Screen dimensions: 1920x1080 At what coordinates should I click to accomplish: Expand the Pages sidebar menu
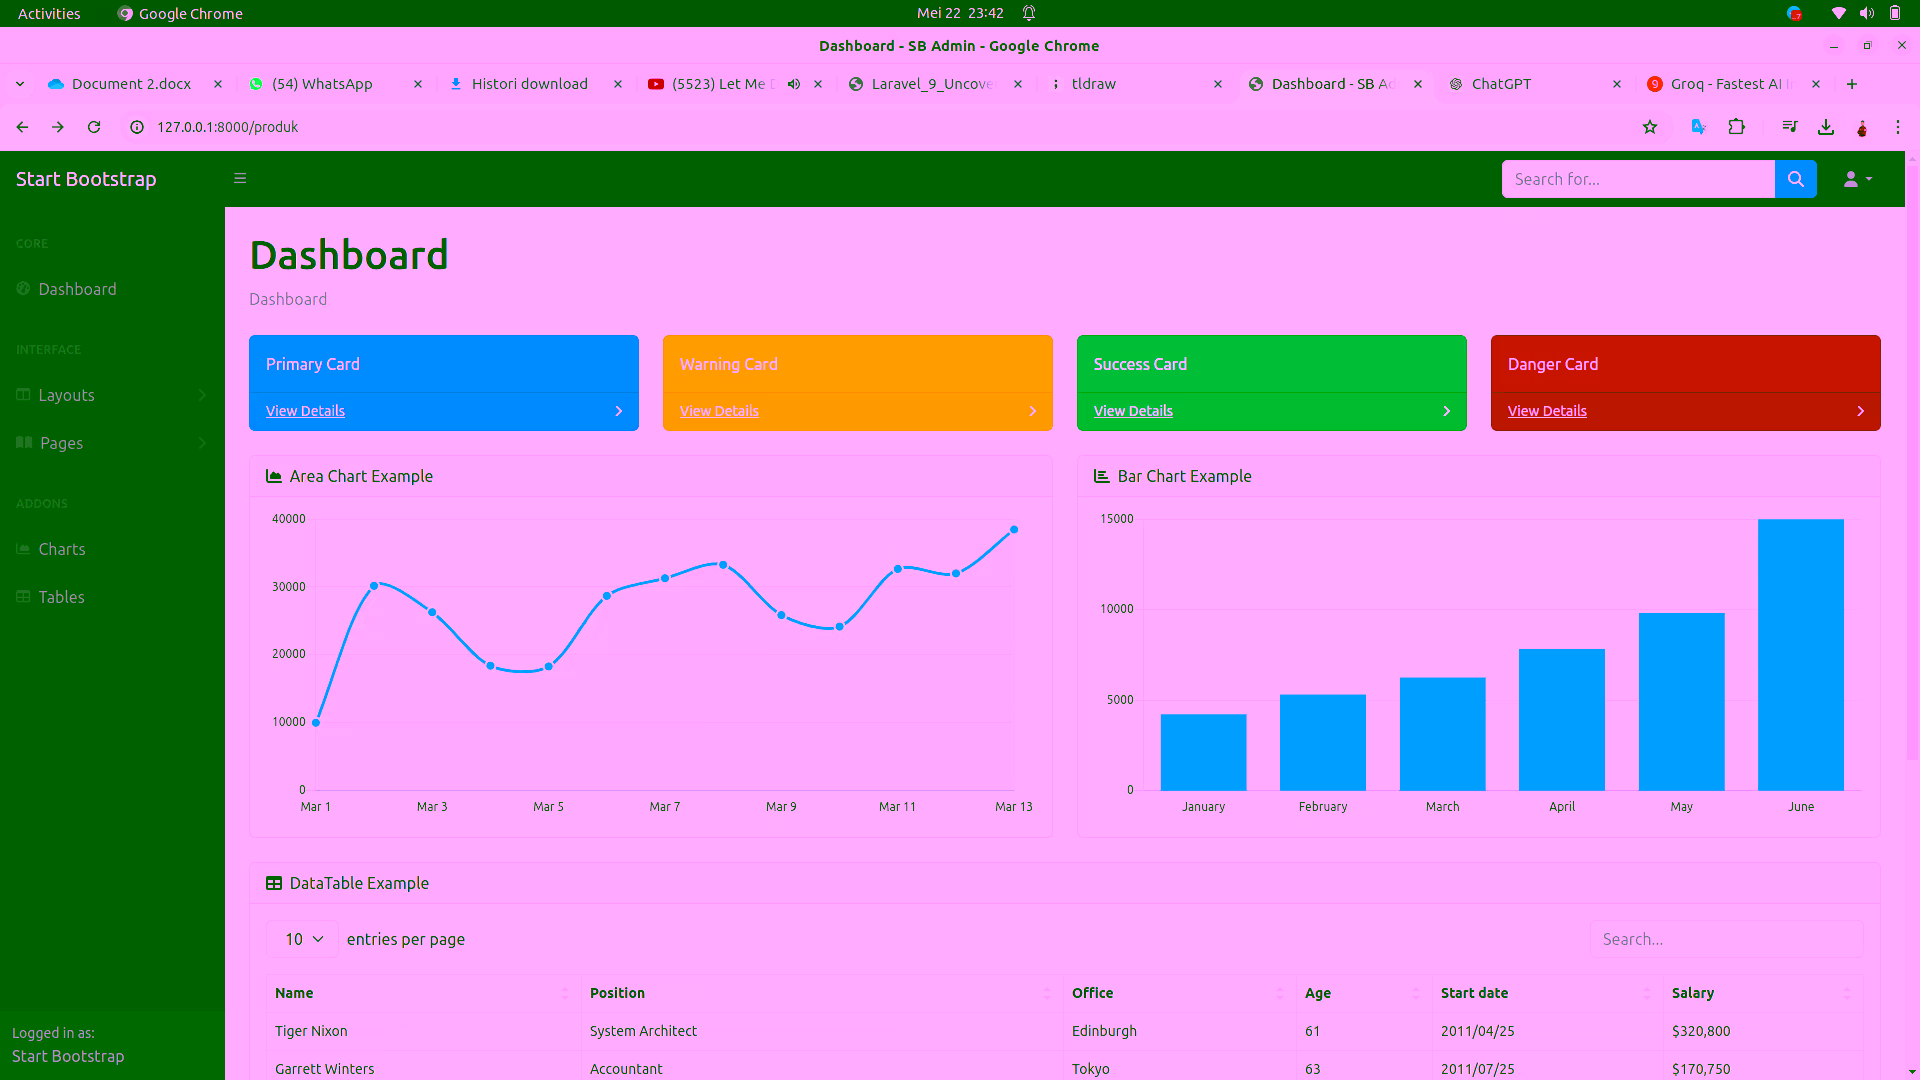pyautogui.click(x=61, y=443)
